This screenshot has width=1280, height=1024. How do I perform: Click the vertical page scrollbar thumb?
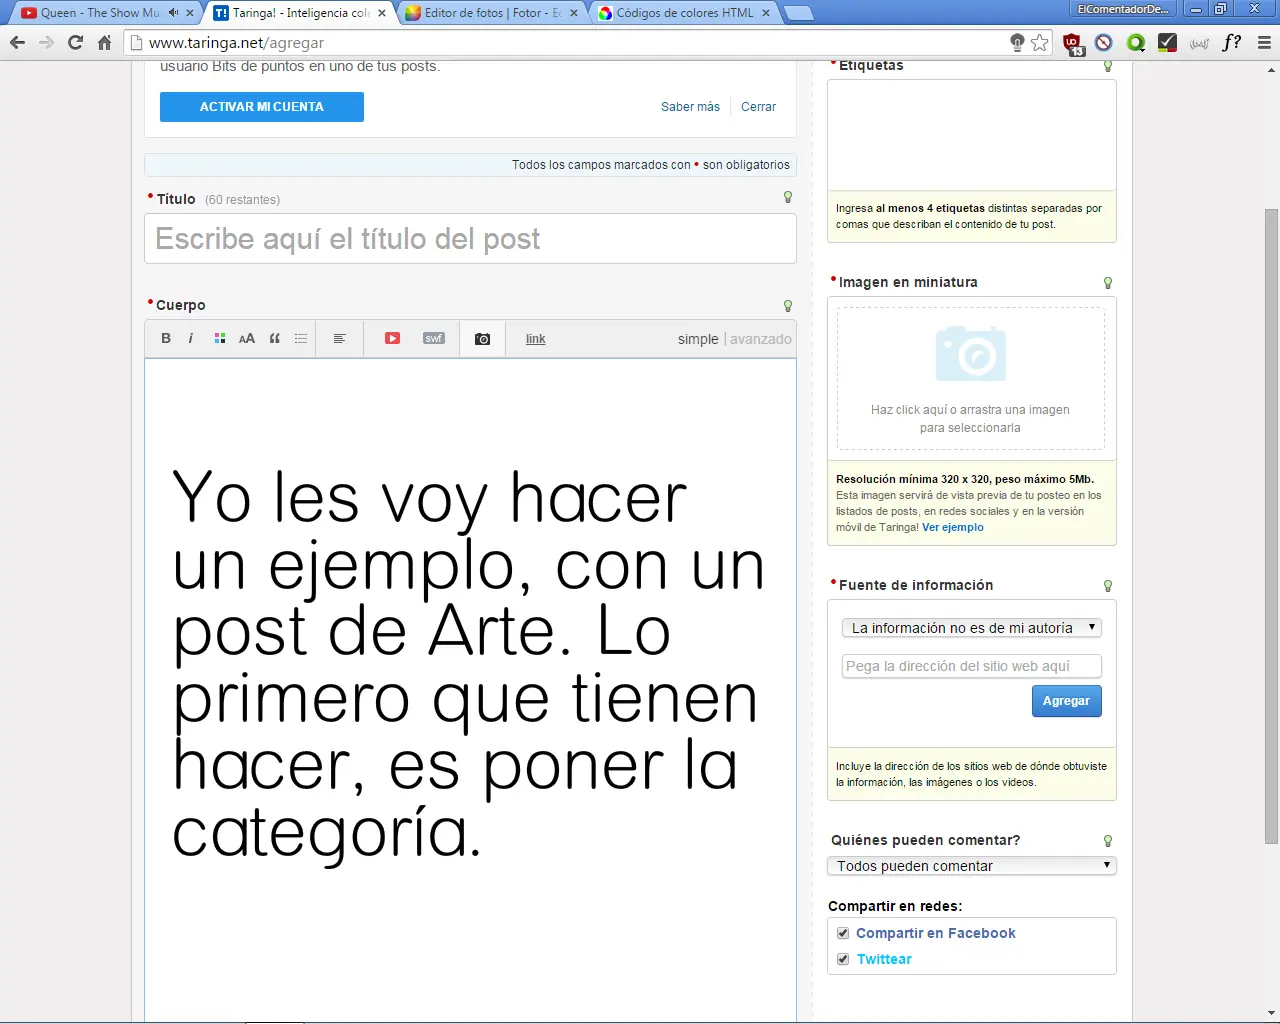point(1272,527)
